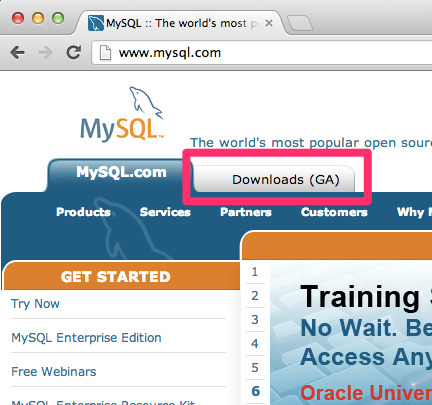Screen dimensions: 432x405
Task: Show banner slide 1
Action: coord(255,272)
